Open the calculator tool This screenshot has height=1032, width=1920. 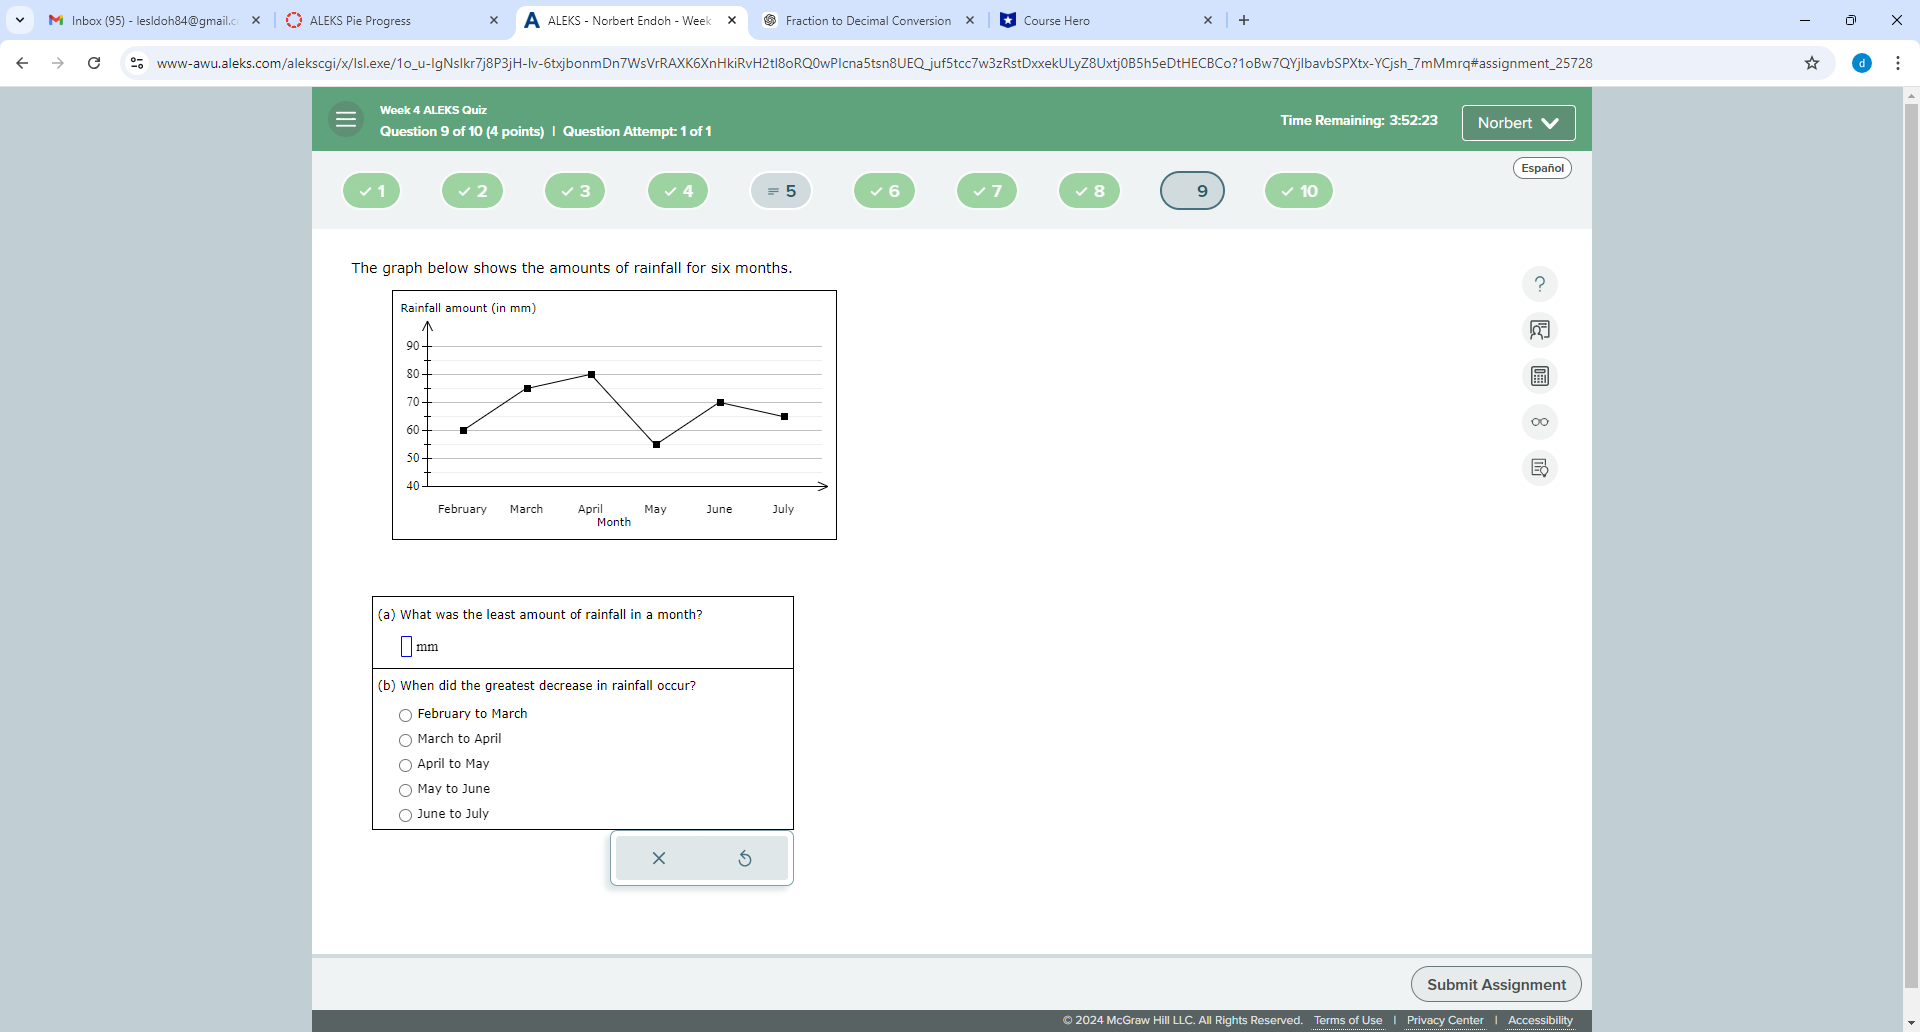click(x=1540, y=376)
